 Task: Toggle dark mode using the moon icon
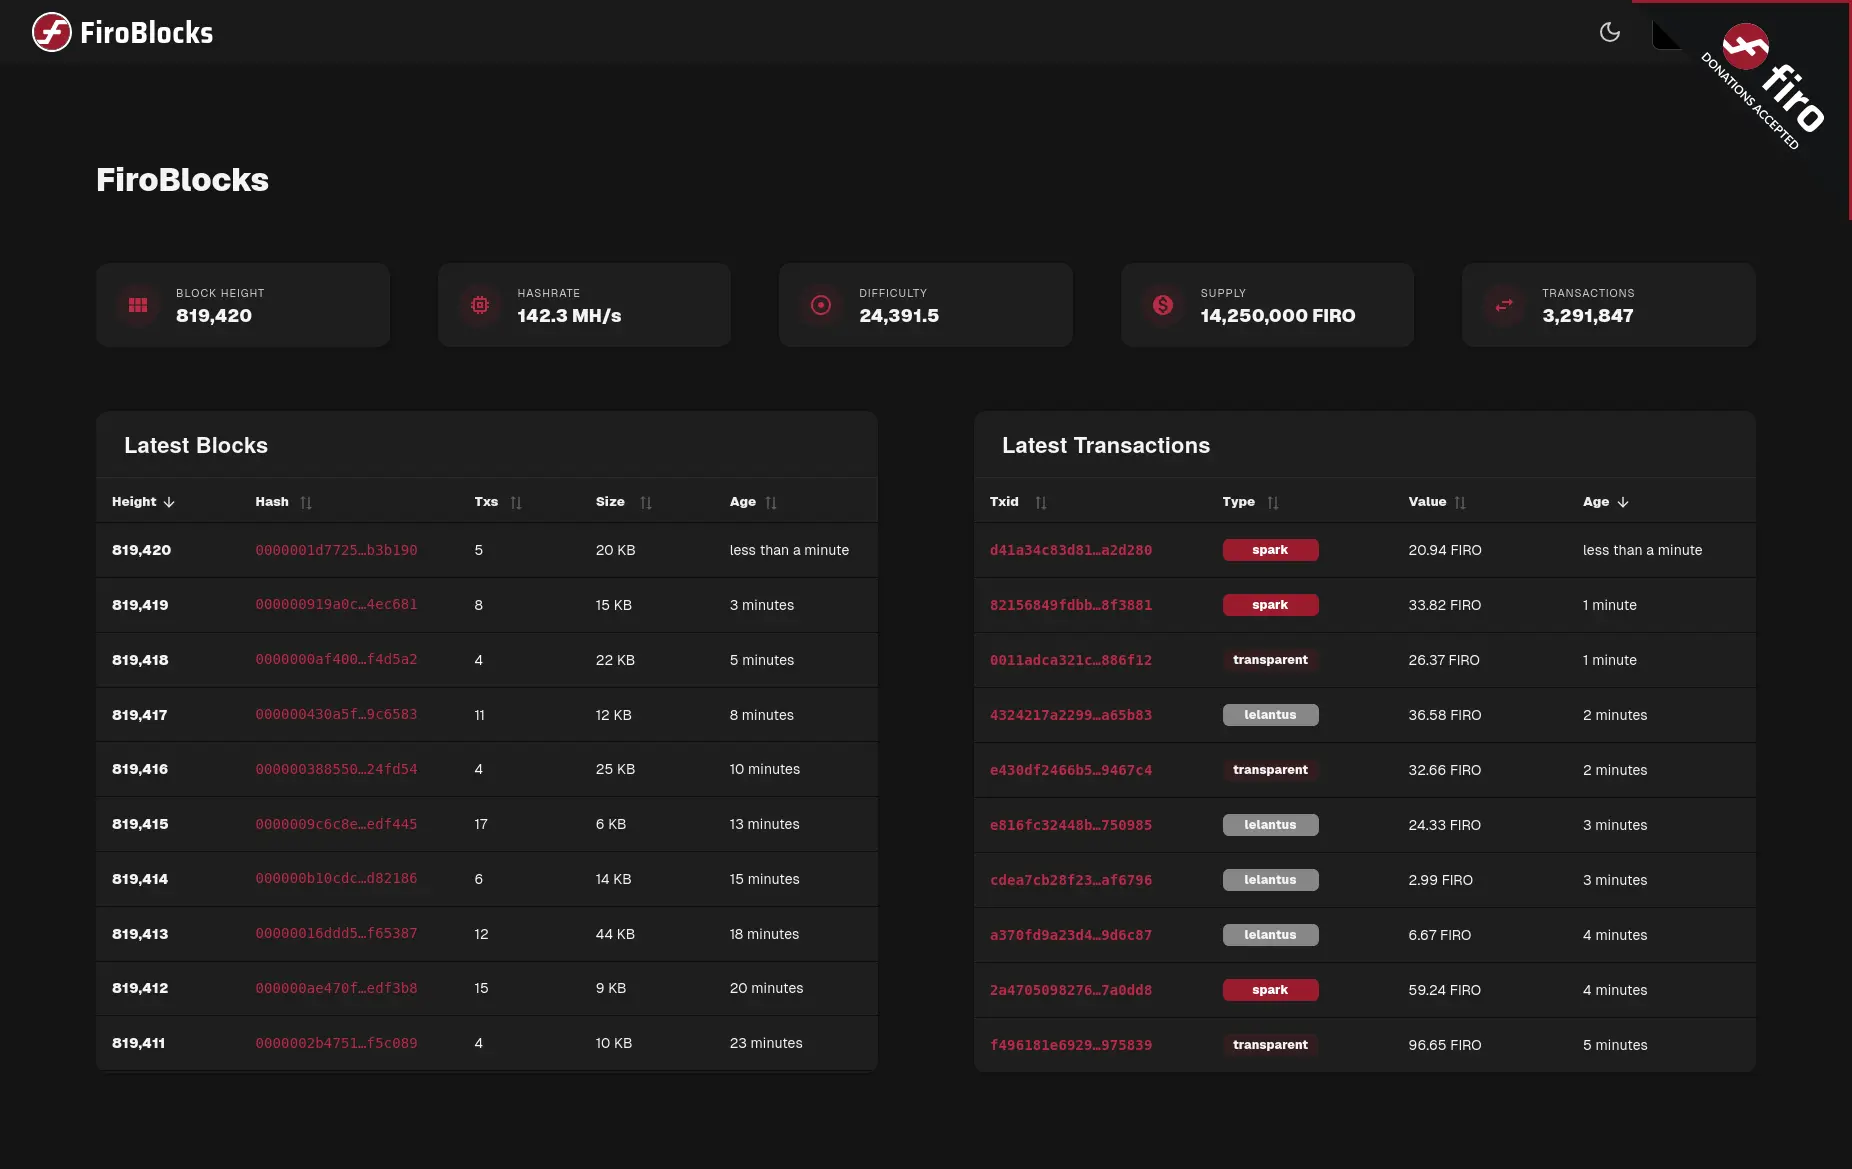[1609, 32]
